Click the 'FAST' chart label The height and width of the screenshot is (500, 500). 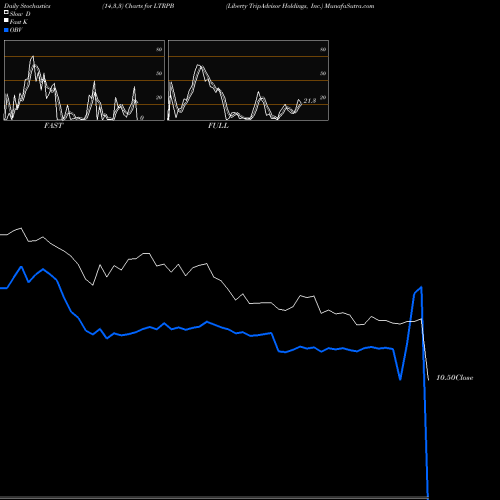click(53, 126)
